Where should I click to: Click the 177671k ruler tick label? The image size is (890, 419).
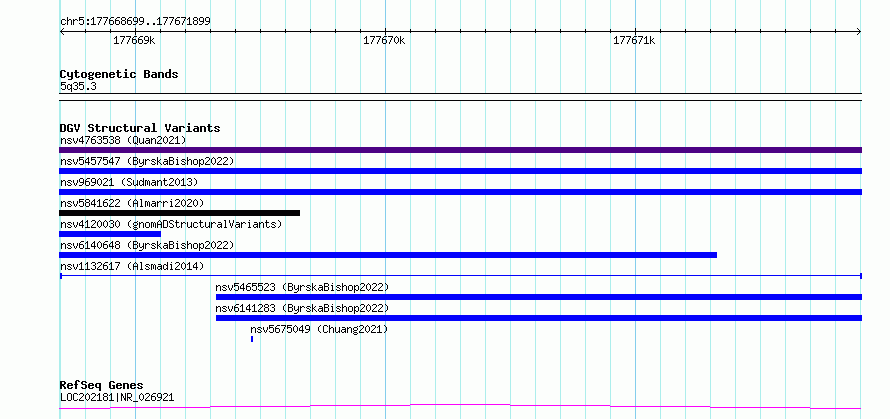(634, 41)
